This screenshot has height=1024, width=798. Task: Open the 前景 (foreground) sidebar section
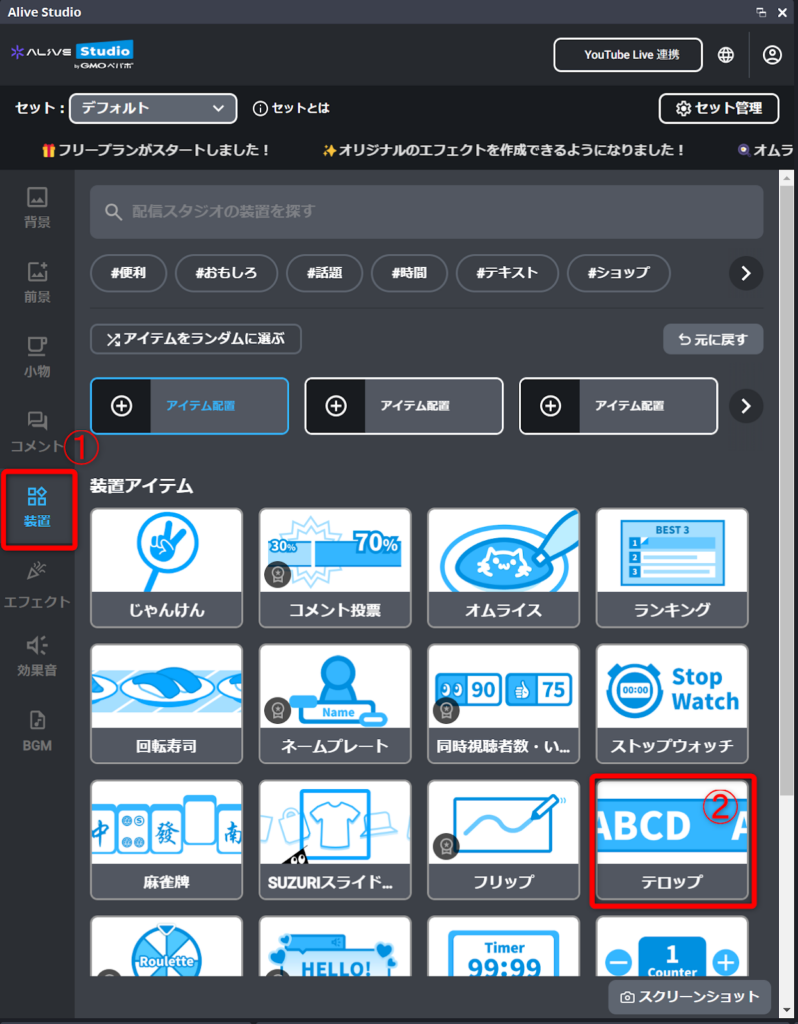(37, 282)
